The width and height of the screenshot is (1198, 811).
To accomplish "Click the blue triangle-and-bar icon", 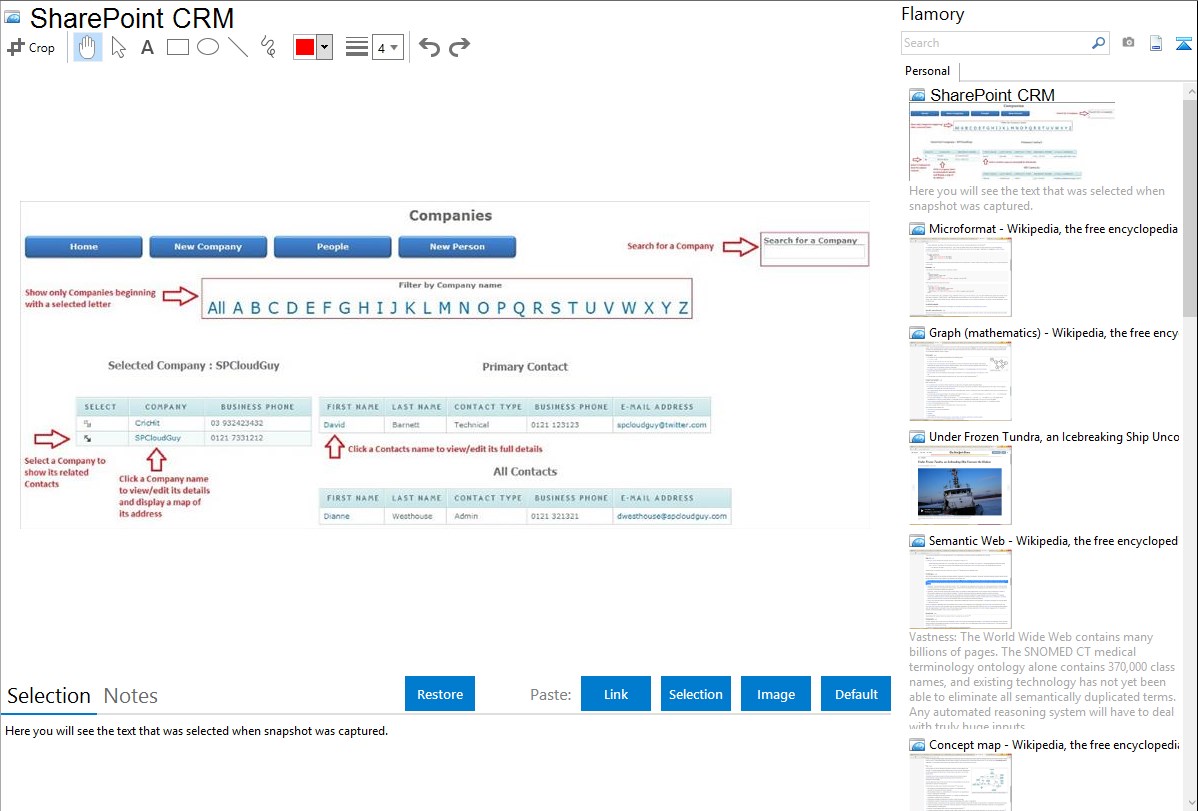I will (1183, 43).
